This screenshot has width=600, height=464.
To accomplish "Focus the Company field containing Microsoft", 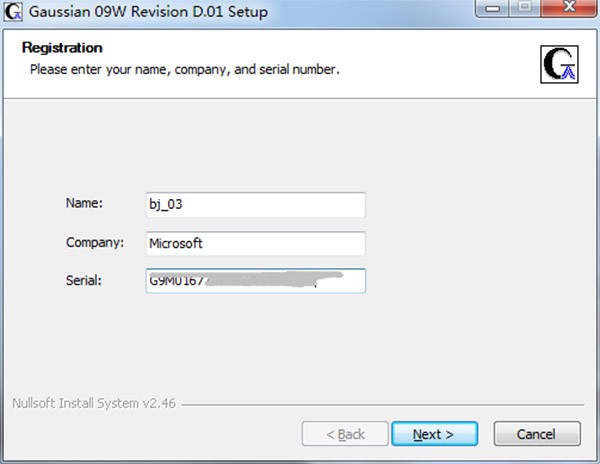I will 254,243.
